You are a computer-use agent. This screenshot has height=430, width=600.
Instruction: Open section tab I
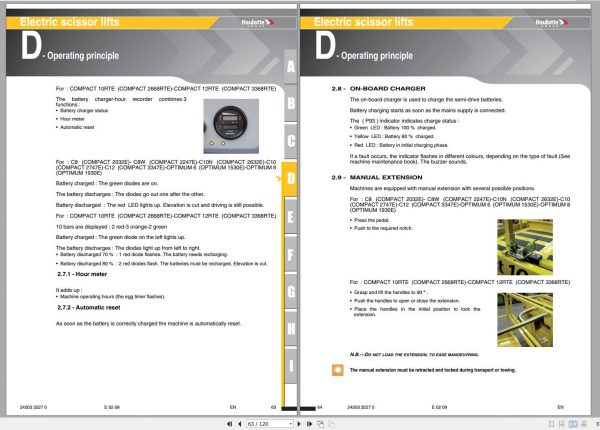291,366
